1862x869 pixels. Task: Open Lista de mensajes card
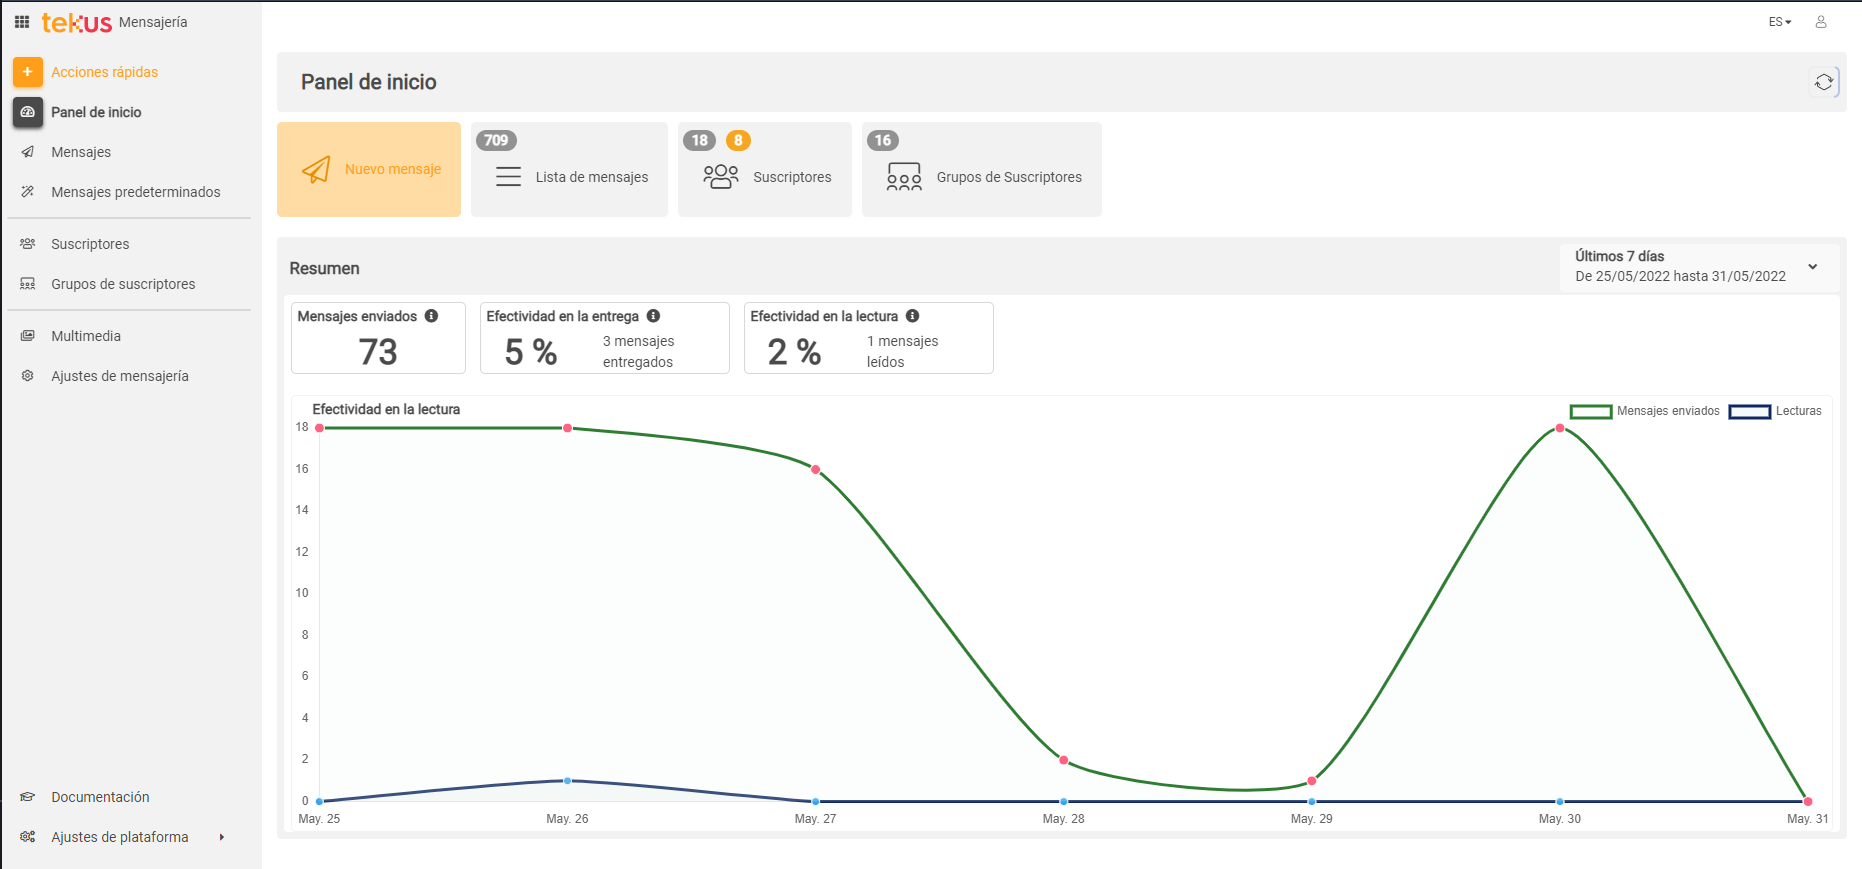(569, 170)
